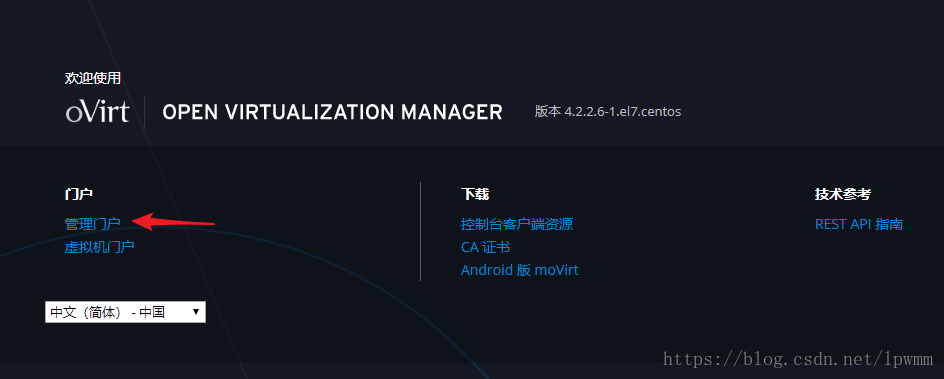
Task: Click the red arrow annotation
Action: point(173,221)
